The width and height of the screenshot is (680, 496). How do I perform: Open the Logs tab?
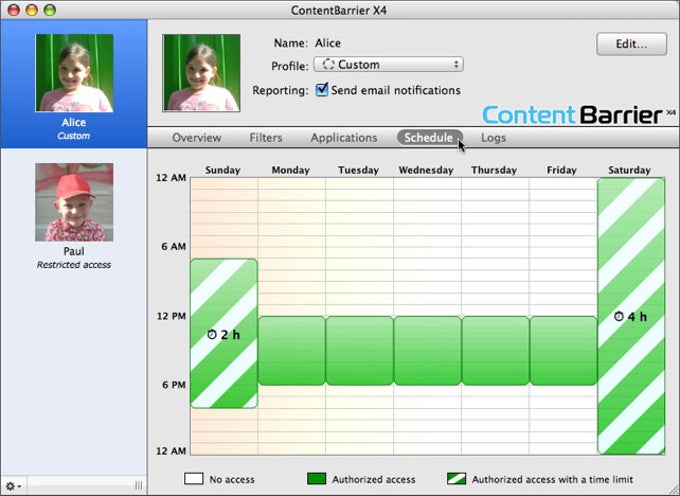[494, 138]
